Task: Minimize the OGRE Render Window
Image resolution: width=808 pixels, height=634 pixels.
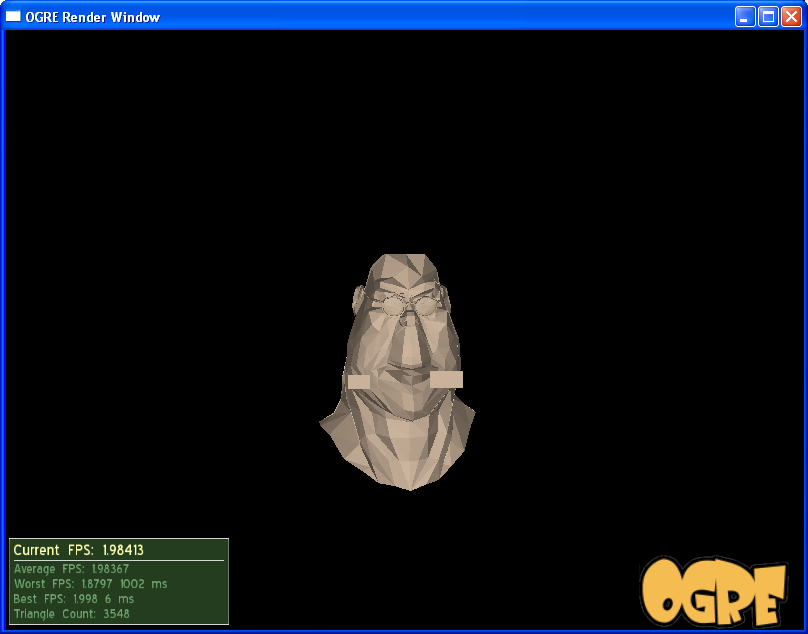Action: point(745,17)
